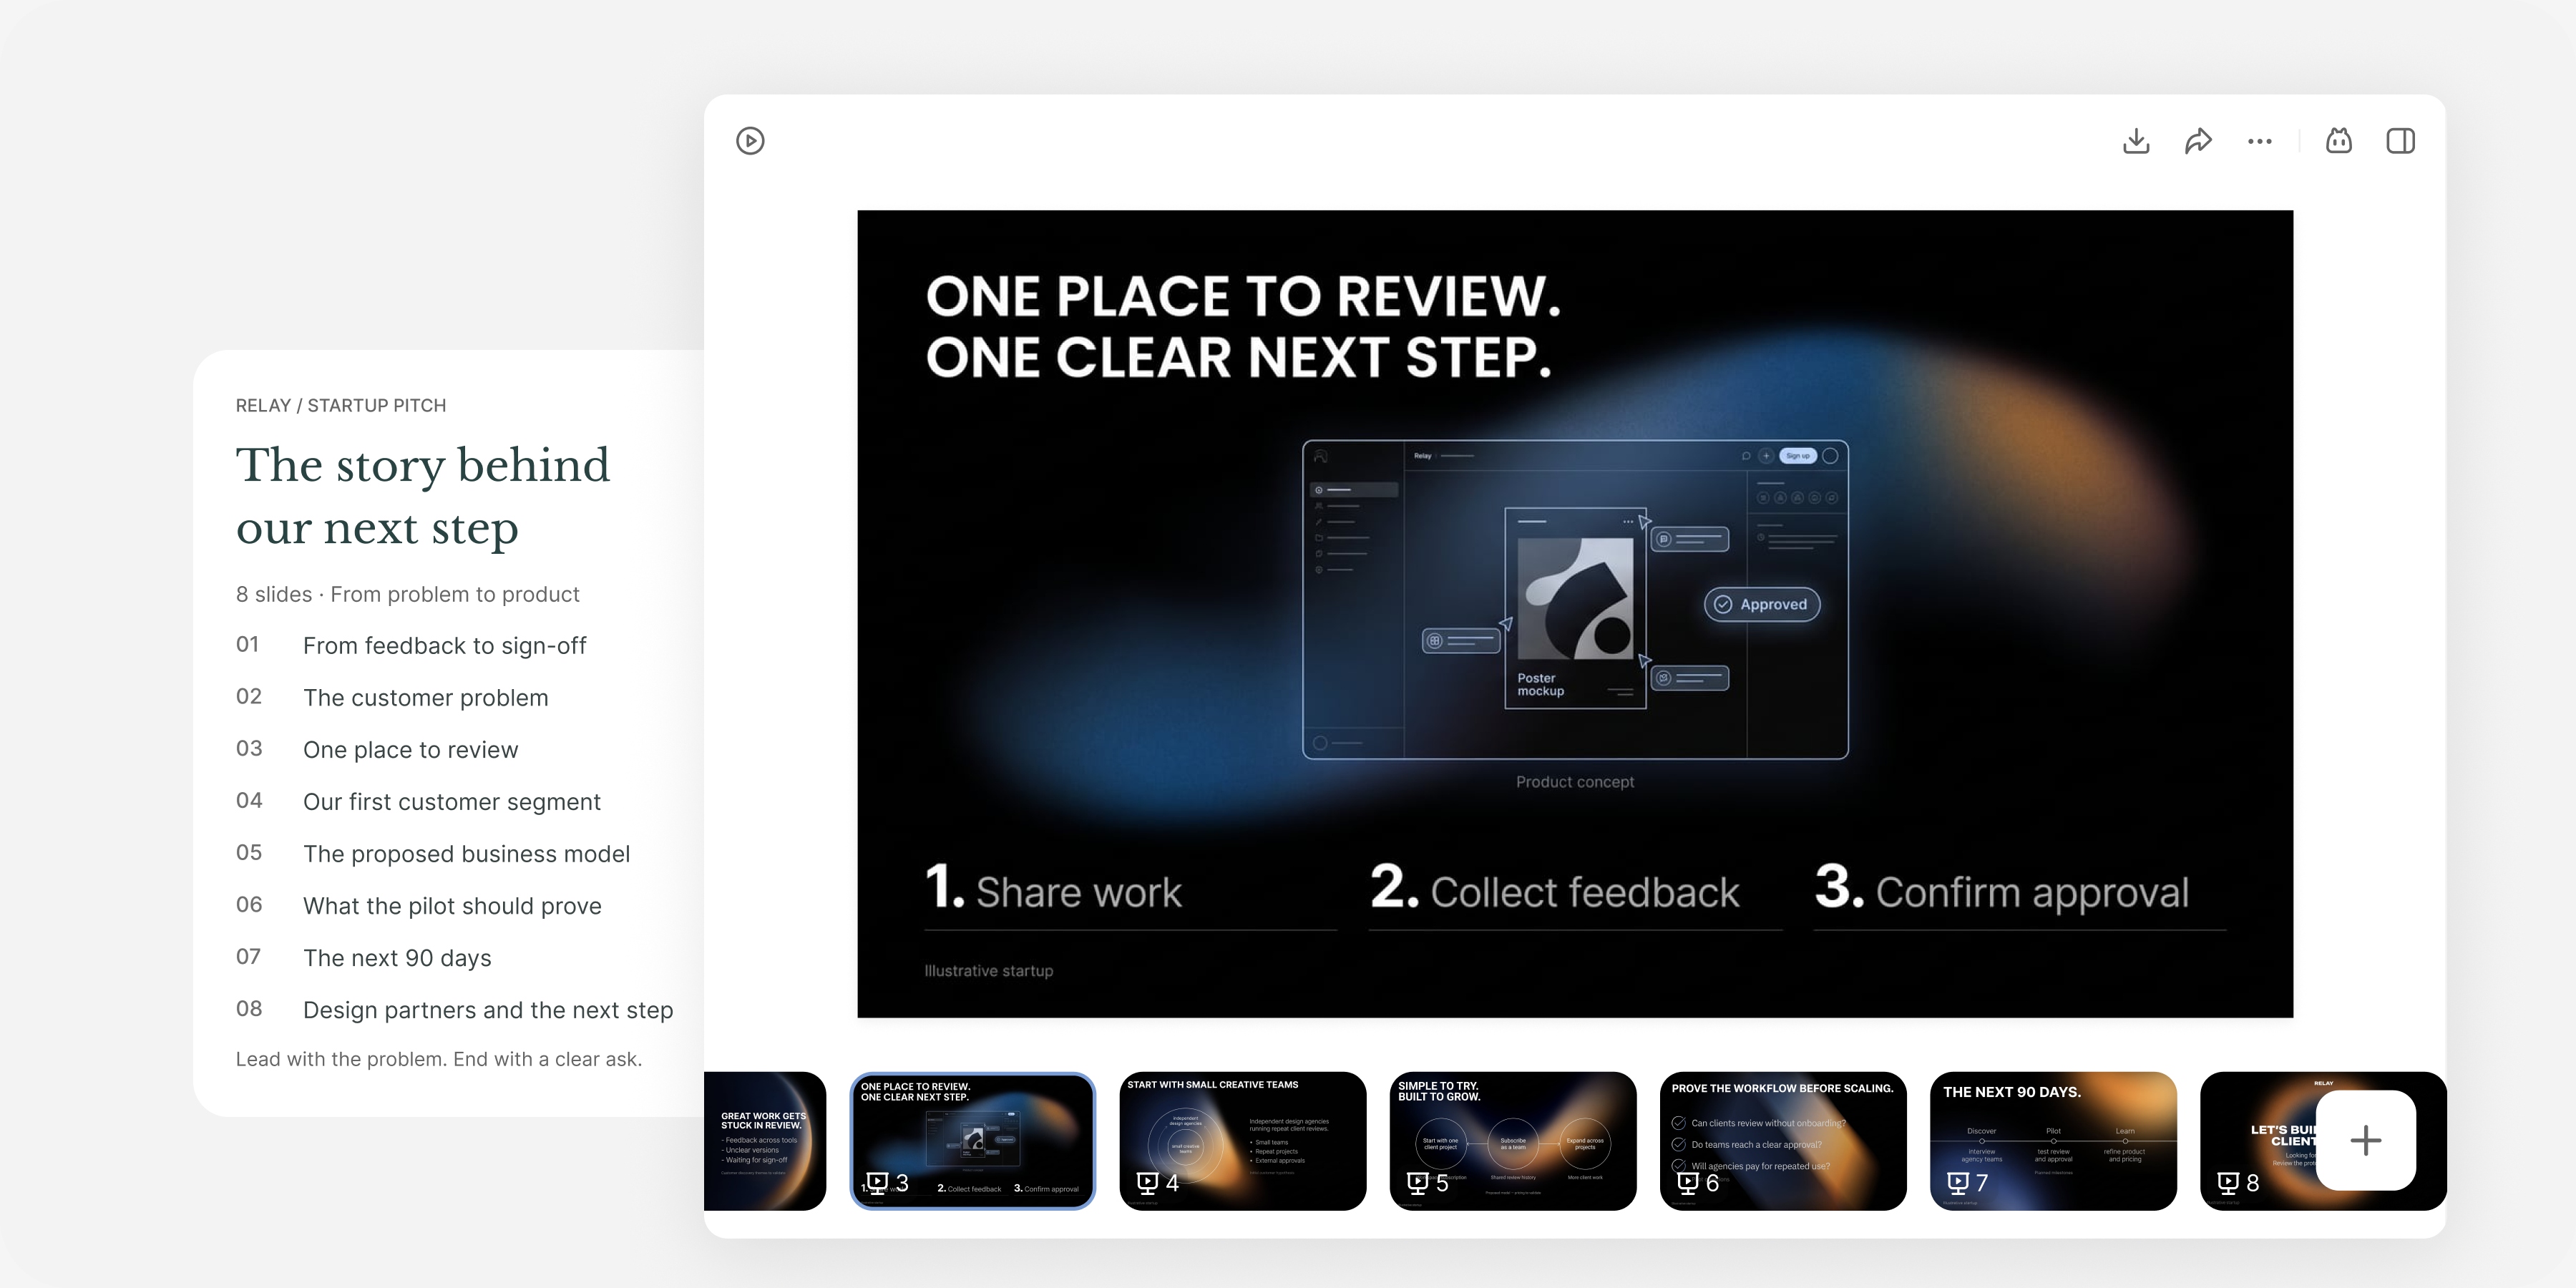Open outline item What the pilot should prove

coord(452,906)
